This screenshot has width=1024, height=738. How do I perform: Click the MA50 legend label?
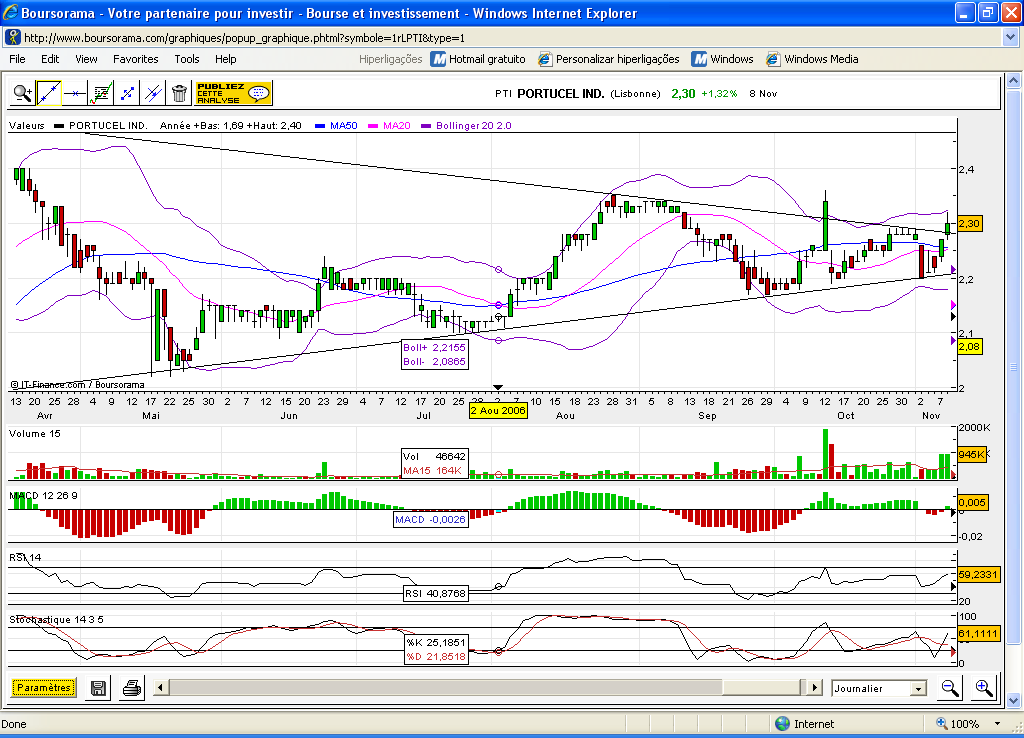(344, 125)
